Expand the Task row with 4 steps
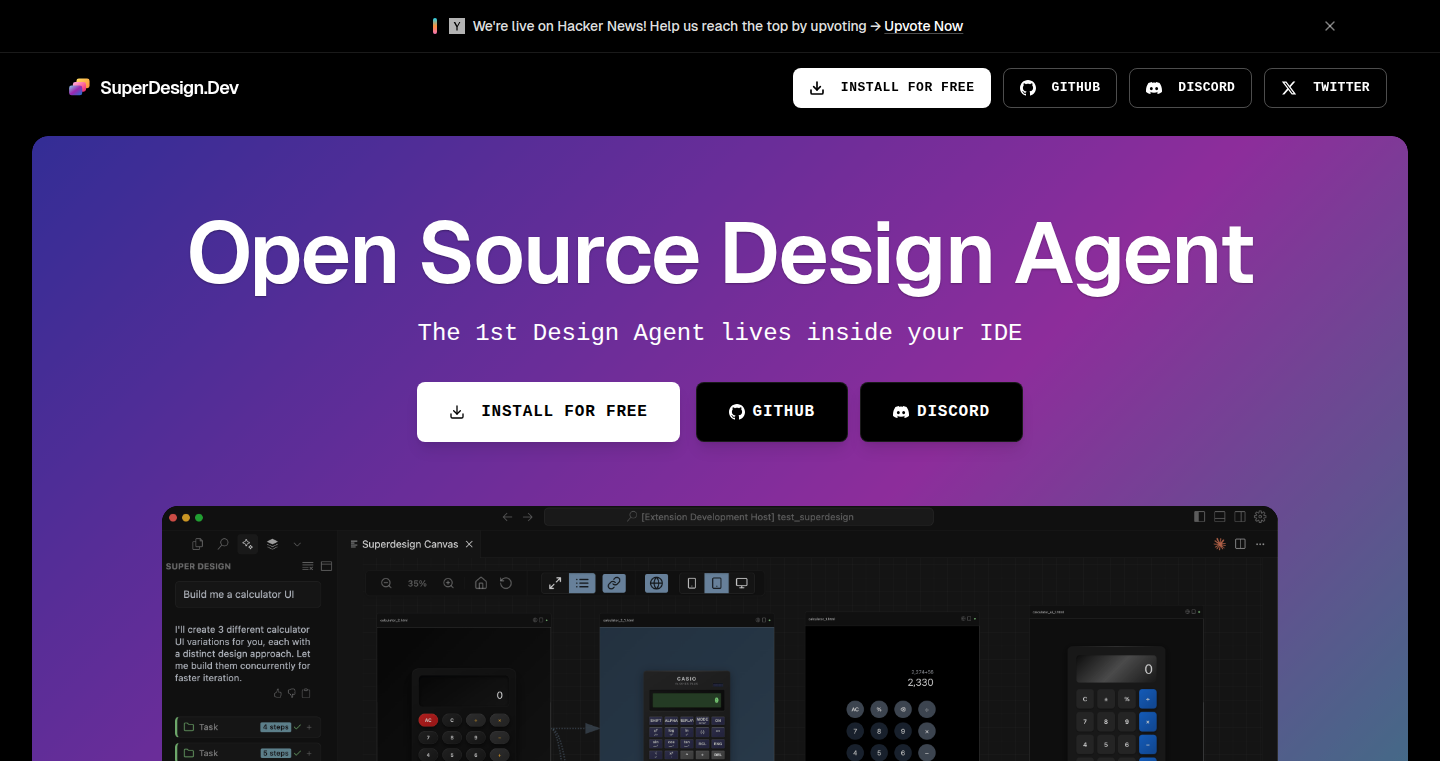 [x=248, y=727]
